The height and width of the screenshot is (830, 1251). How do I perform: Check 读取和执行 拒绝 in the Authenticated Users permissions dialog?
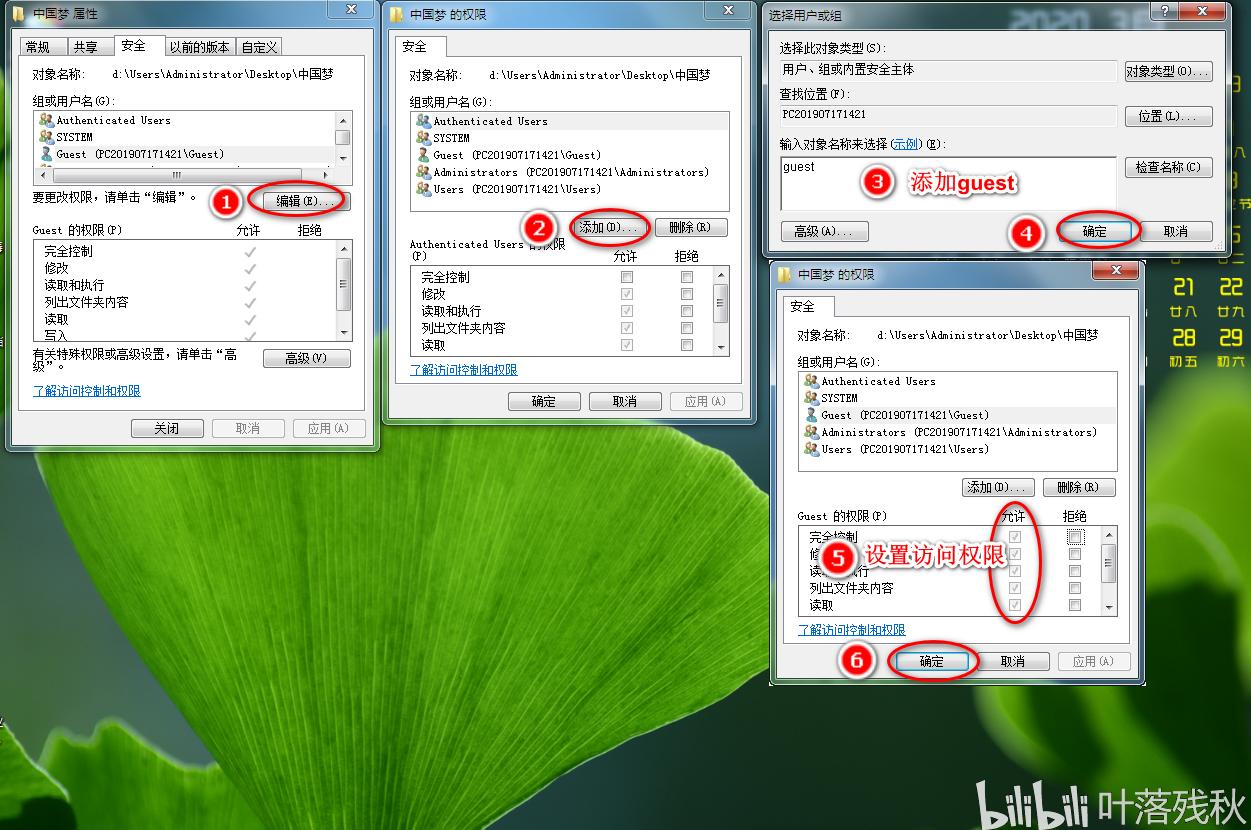[x=687, y=311]
